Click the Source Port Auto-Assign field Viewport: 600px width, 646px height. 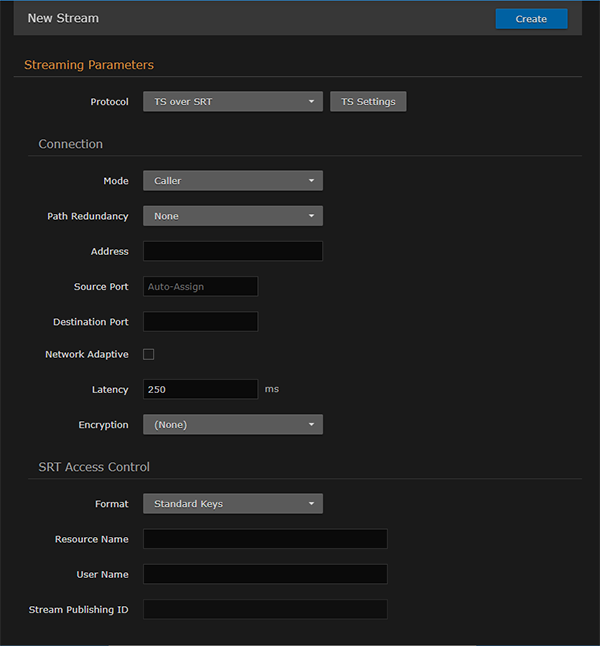(200, 287)
